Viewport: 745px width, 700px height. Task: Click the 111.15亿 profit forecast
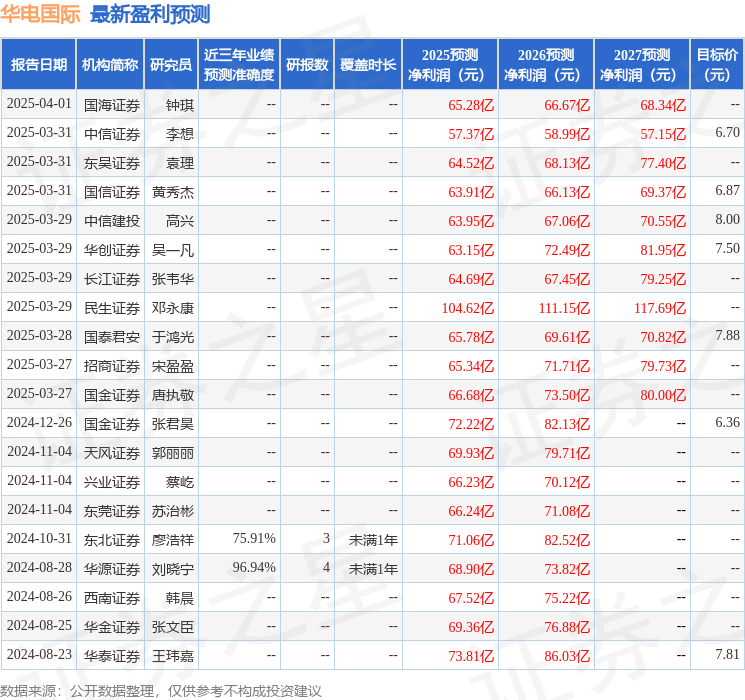point(564,308)
